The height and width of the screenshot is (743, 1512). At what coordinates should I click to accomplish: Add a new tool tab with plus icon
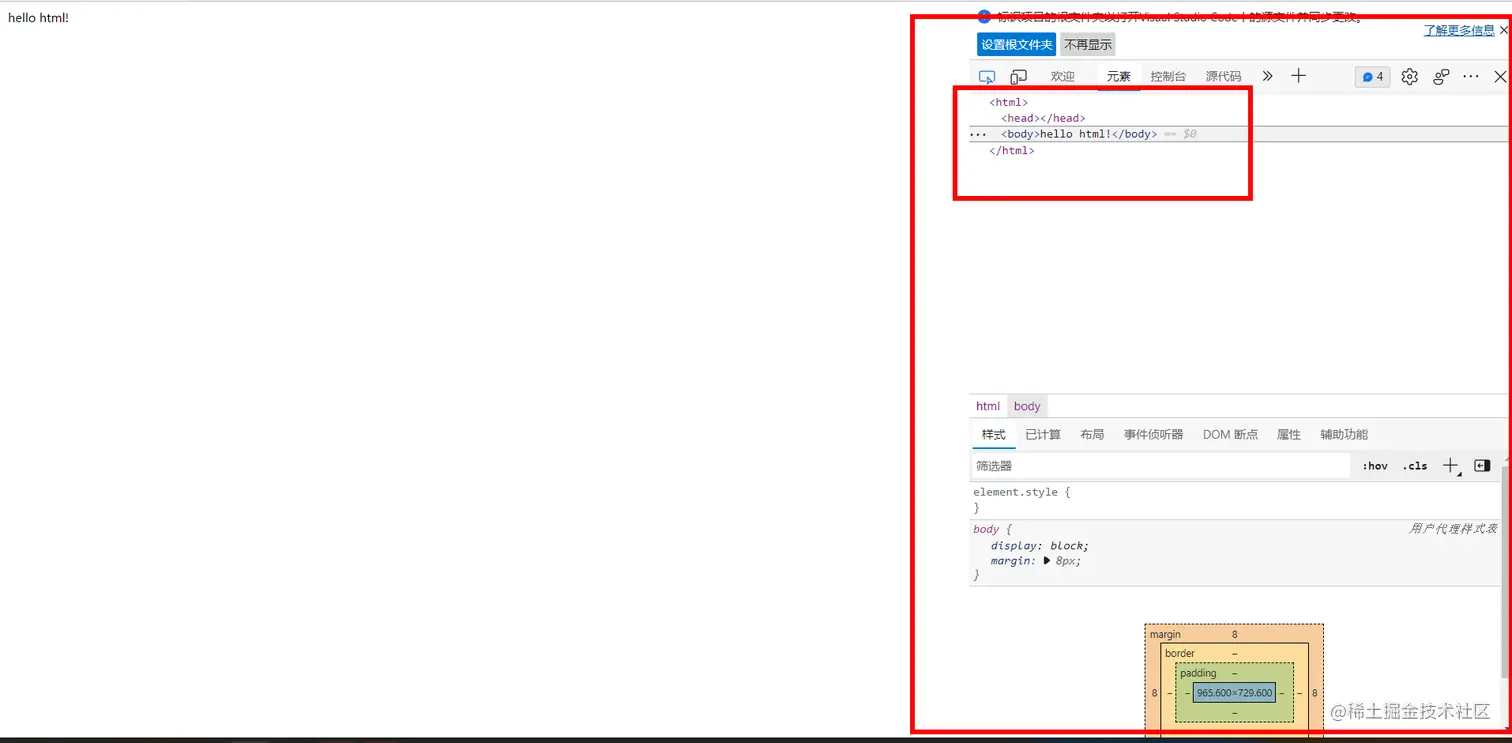(1298, 76)
